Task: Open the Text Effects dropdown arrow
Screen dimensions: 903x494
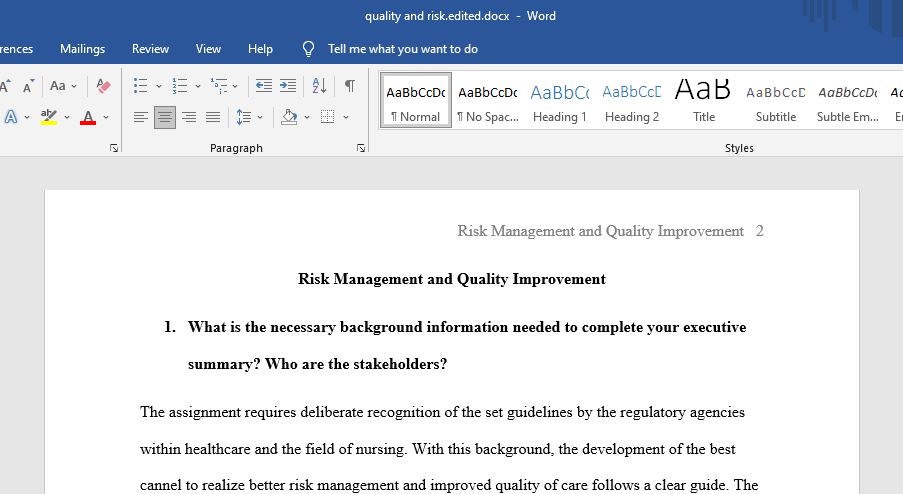Action: [26, 117]
